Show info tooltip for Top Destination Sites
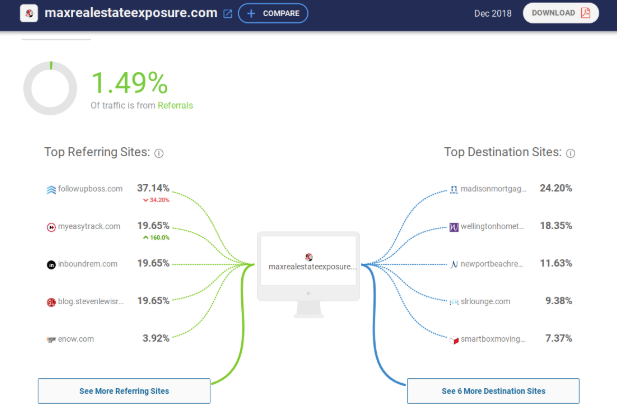 (x=571, y=153)
